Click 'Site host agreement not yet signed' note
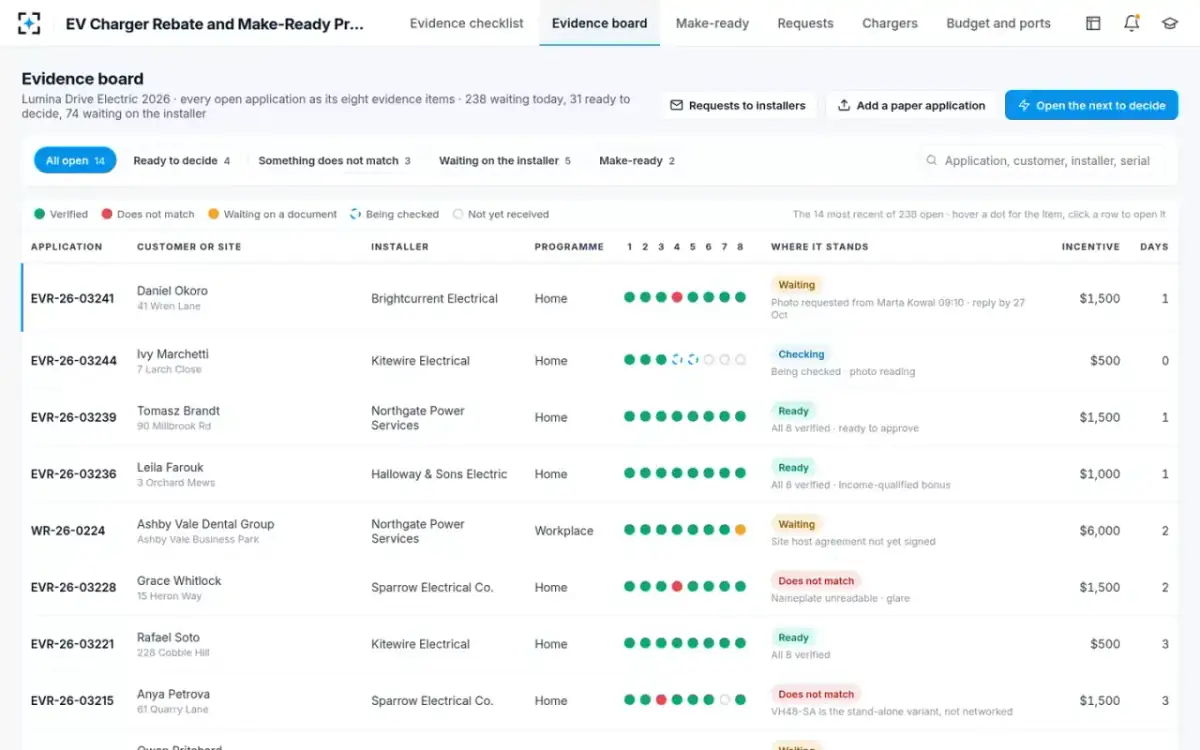Viewport: 1200px width, 750px height. click(853, 542)
